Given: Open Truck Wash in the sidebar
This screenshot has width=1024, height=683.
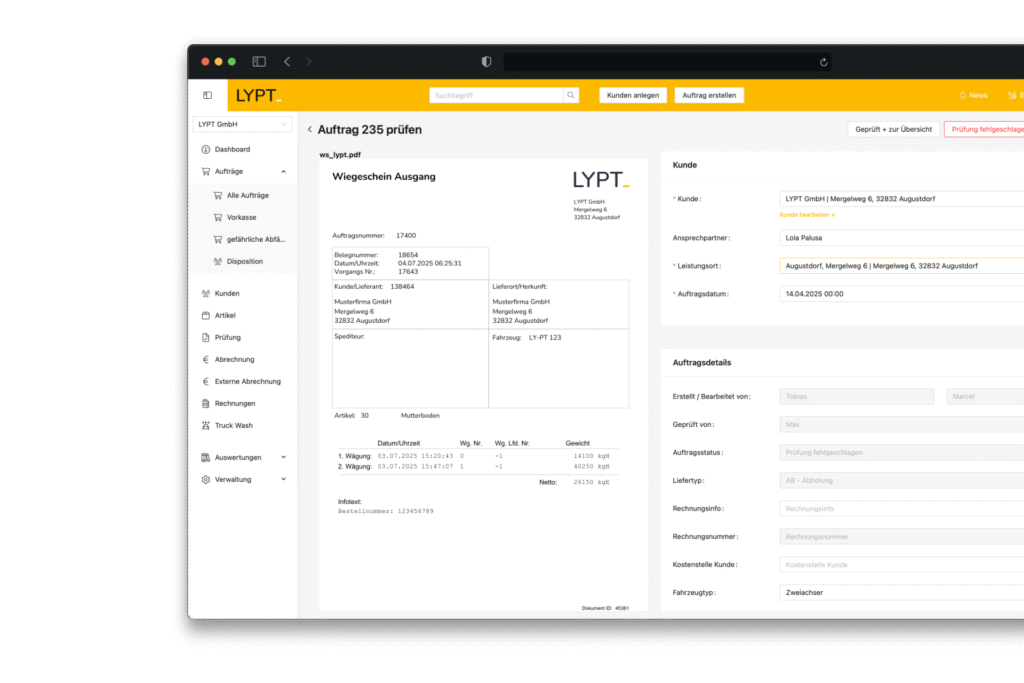Looking at the screenshot, I should [x=234, y=426].
